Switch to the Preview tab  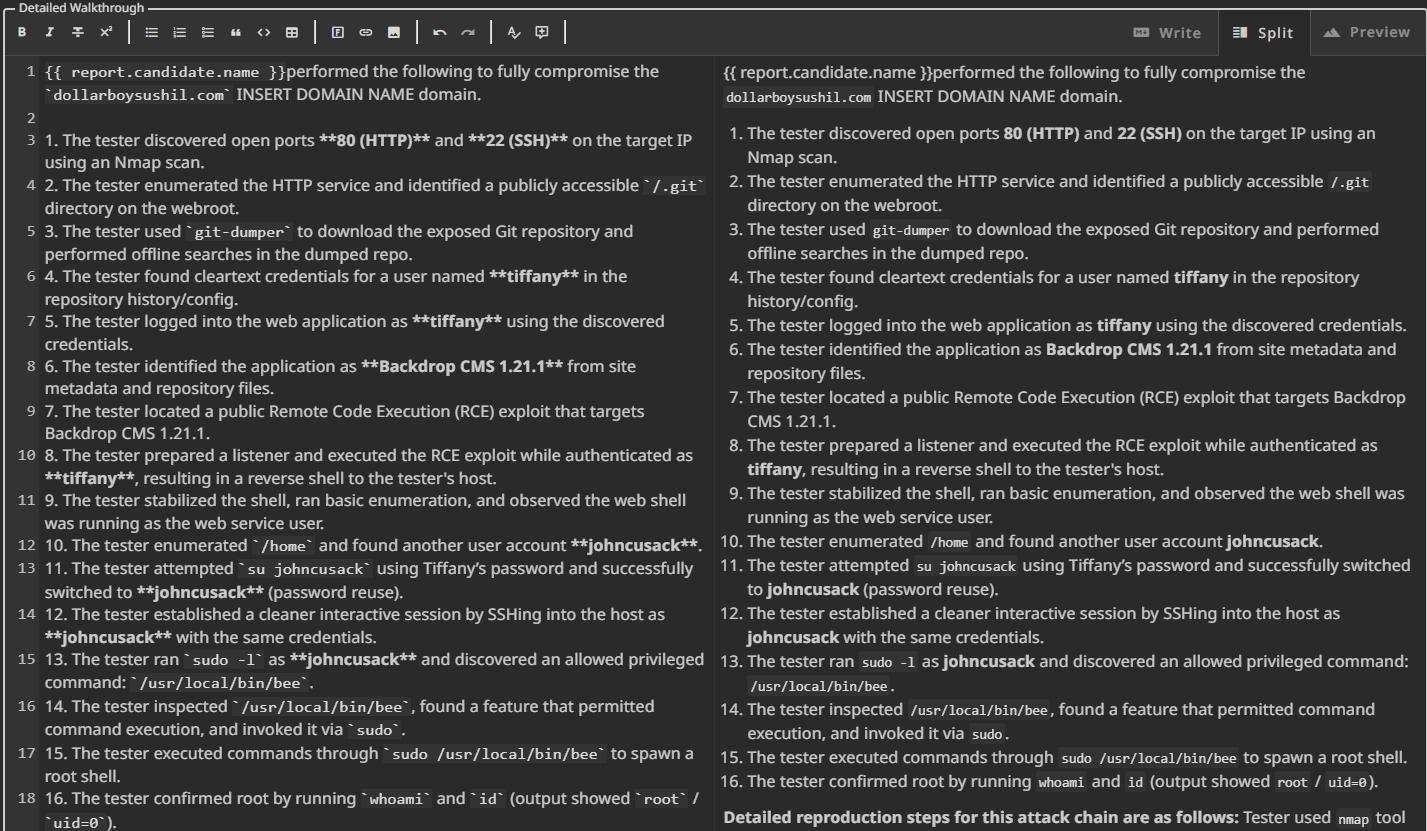[1365, 32]
